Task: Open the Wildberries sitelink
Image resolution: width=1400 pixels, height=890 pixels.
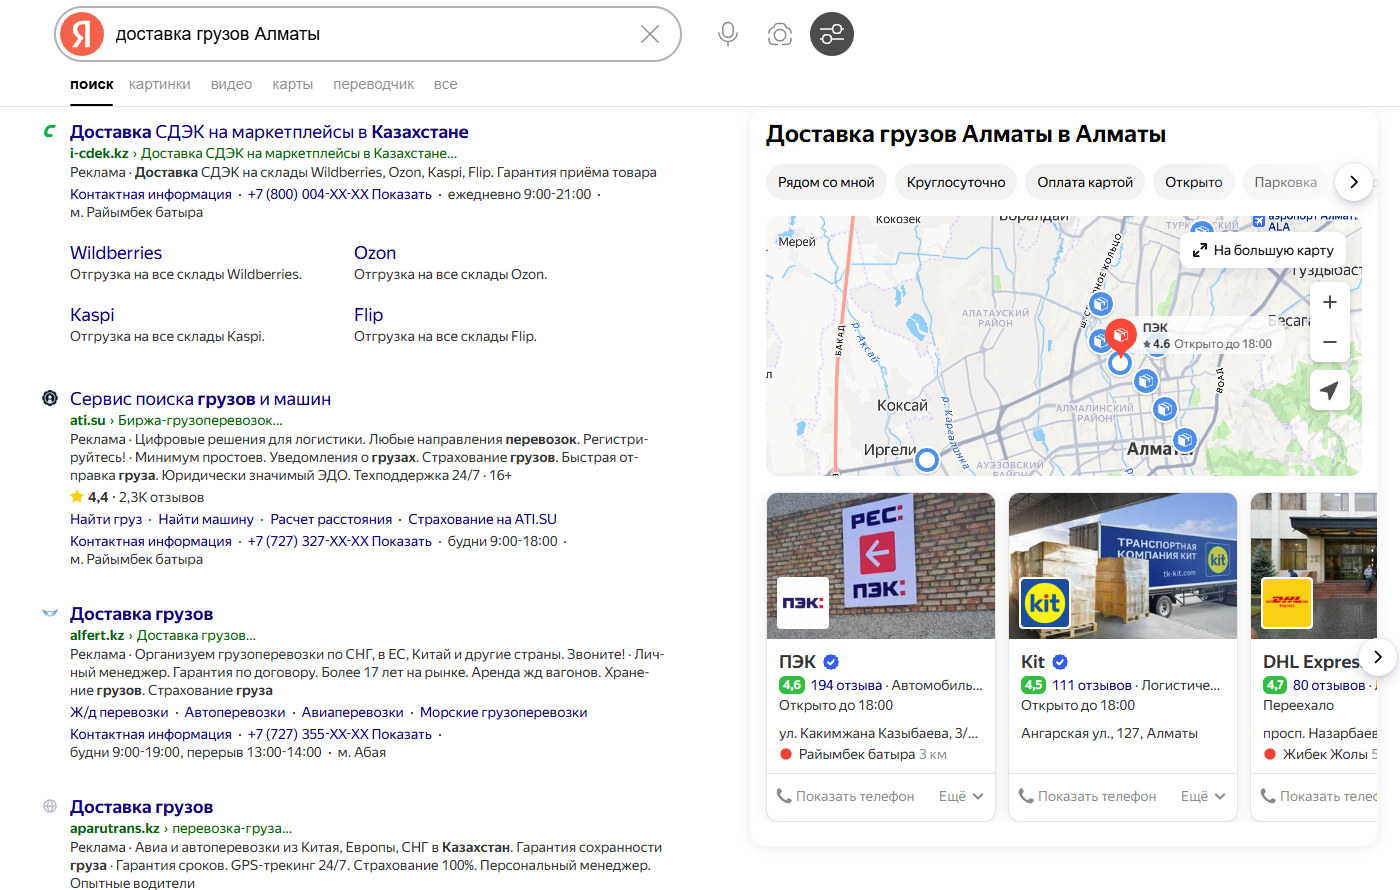Action: tap(116, 253)
